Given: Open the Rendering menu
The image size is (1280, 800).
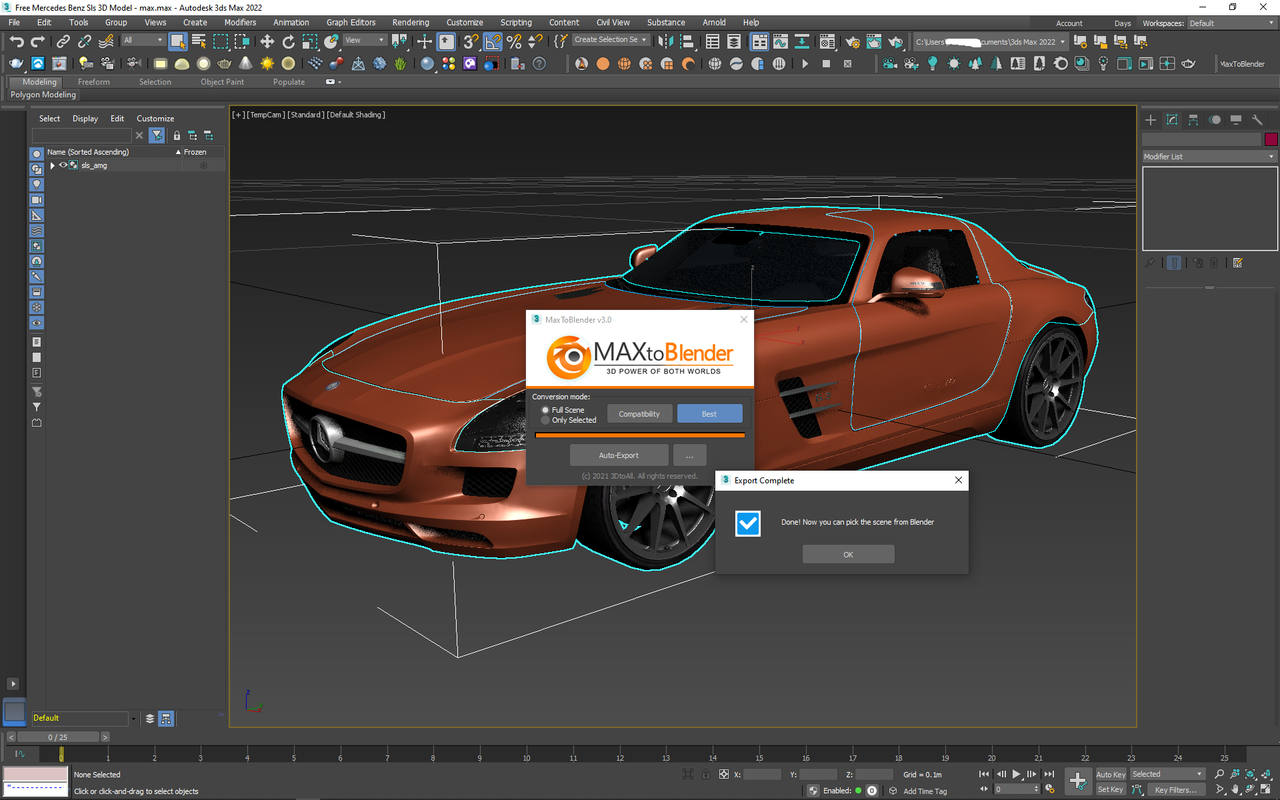Looking at the screenshot, I should click(410, 22).
